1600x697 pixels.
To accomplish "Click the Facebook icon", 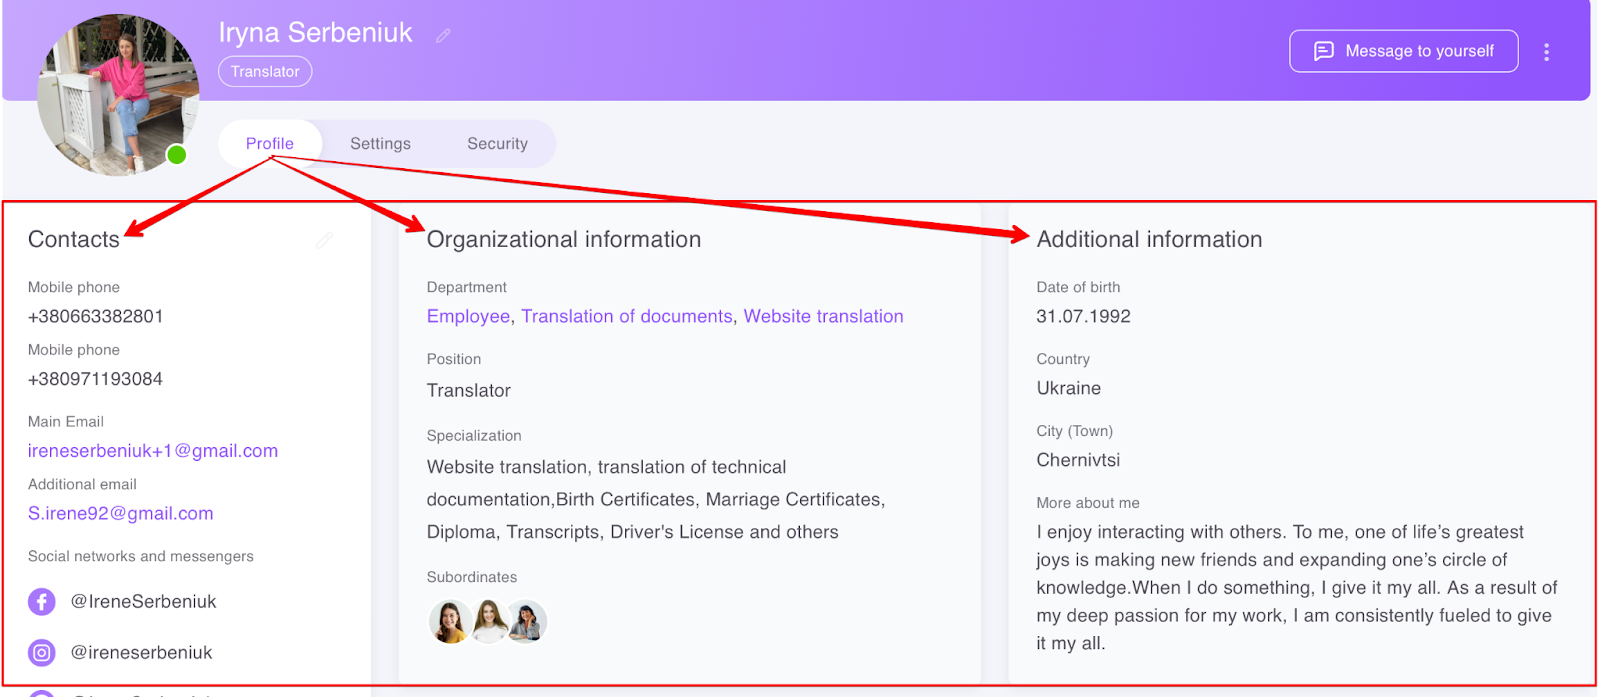I will coord(42,602).
